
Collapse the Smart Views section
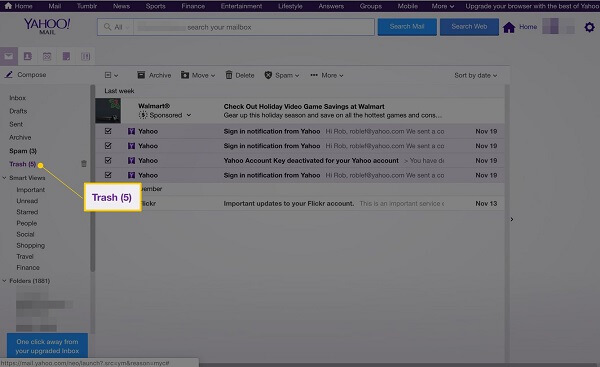coord(5,178)
